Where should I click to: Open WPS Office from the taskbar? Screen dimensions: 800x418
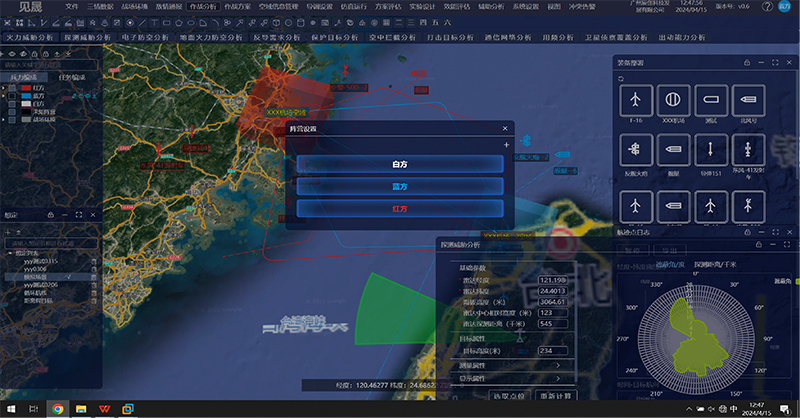[x=103, y=409]
